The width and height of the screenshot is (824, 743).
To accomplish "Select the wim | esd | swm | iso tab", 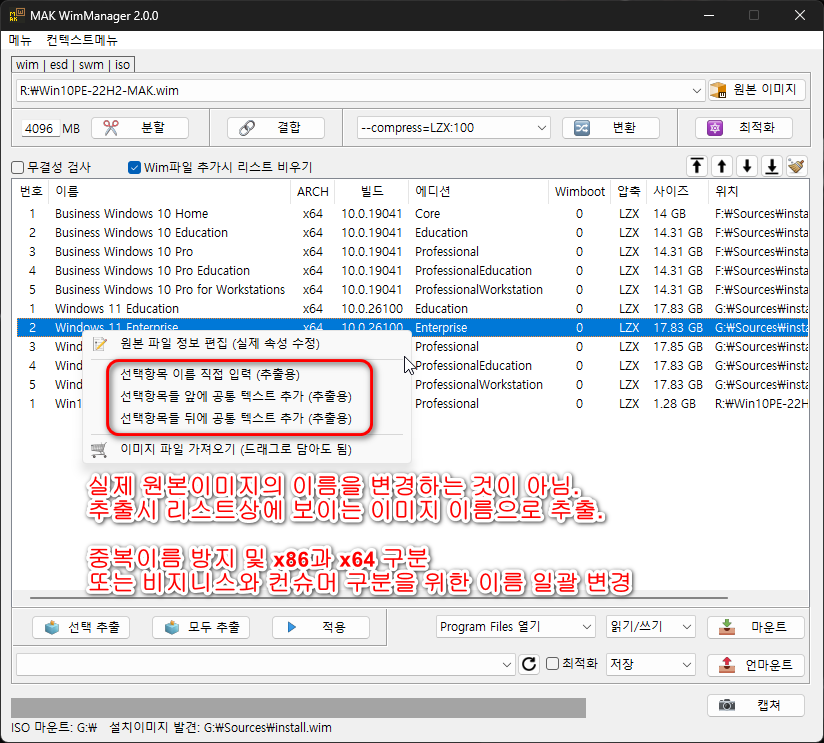I will pos(73,65).
